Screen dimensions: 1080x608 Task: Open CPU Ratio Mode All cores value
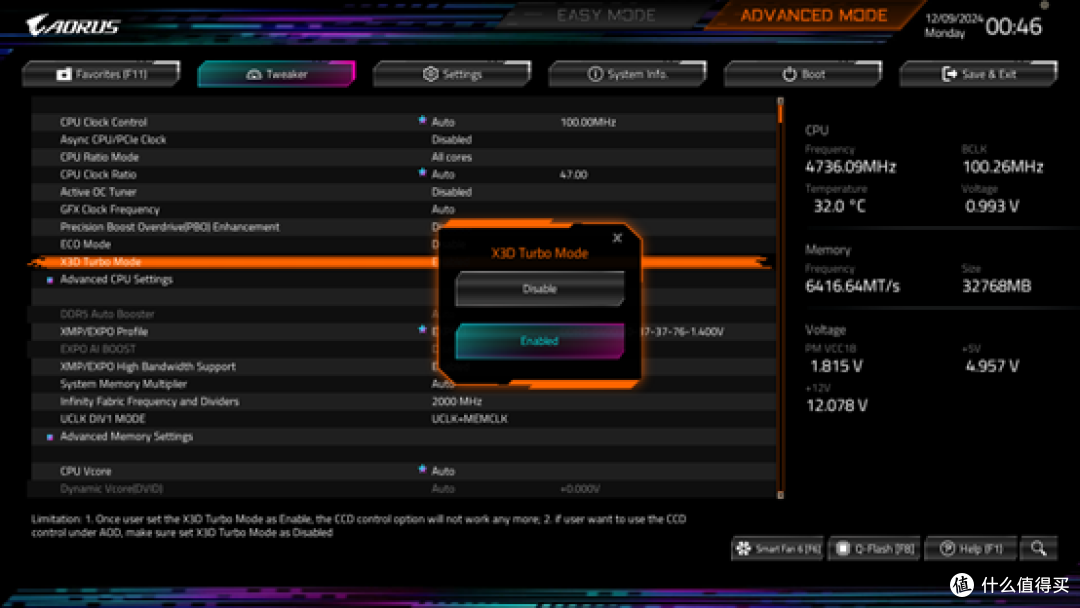(x=451, y=157)
